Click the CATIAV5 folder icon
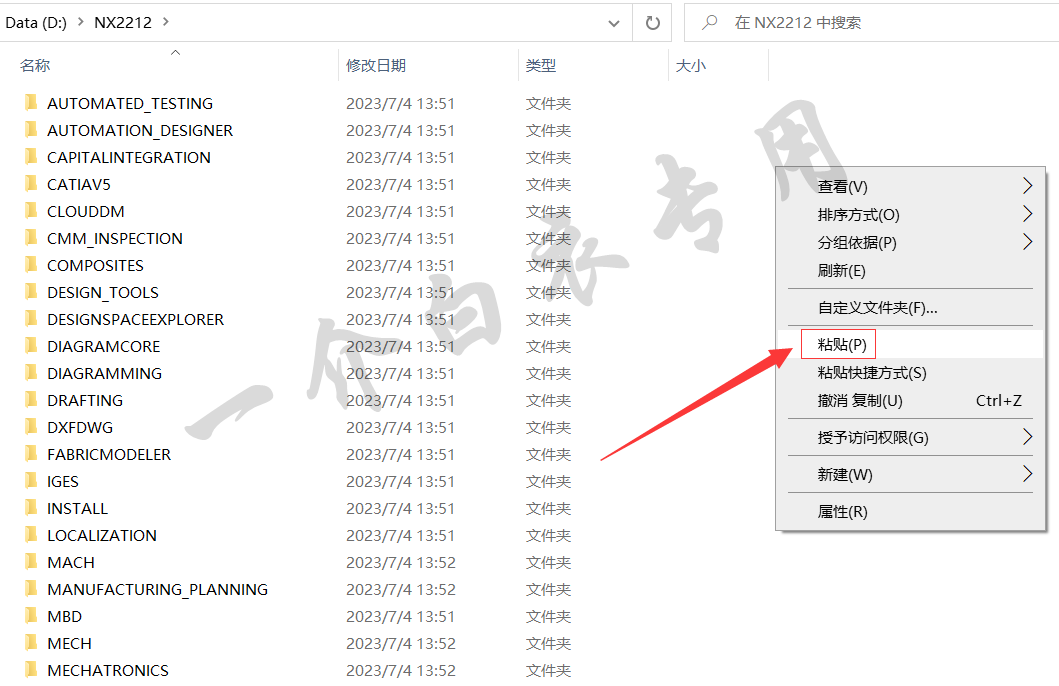This screenshot has width=1059, height=686. (30, 184)
